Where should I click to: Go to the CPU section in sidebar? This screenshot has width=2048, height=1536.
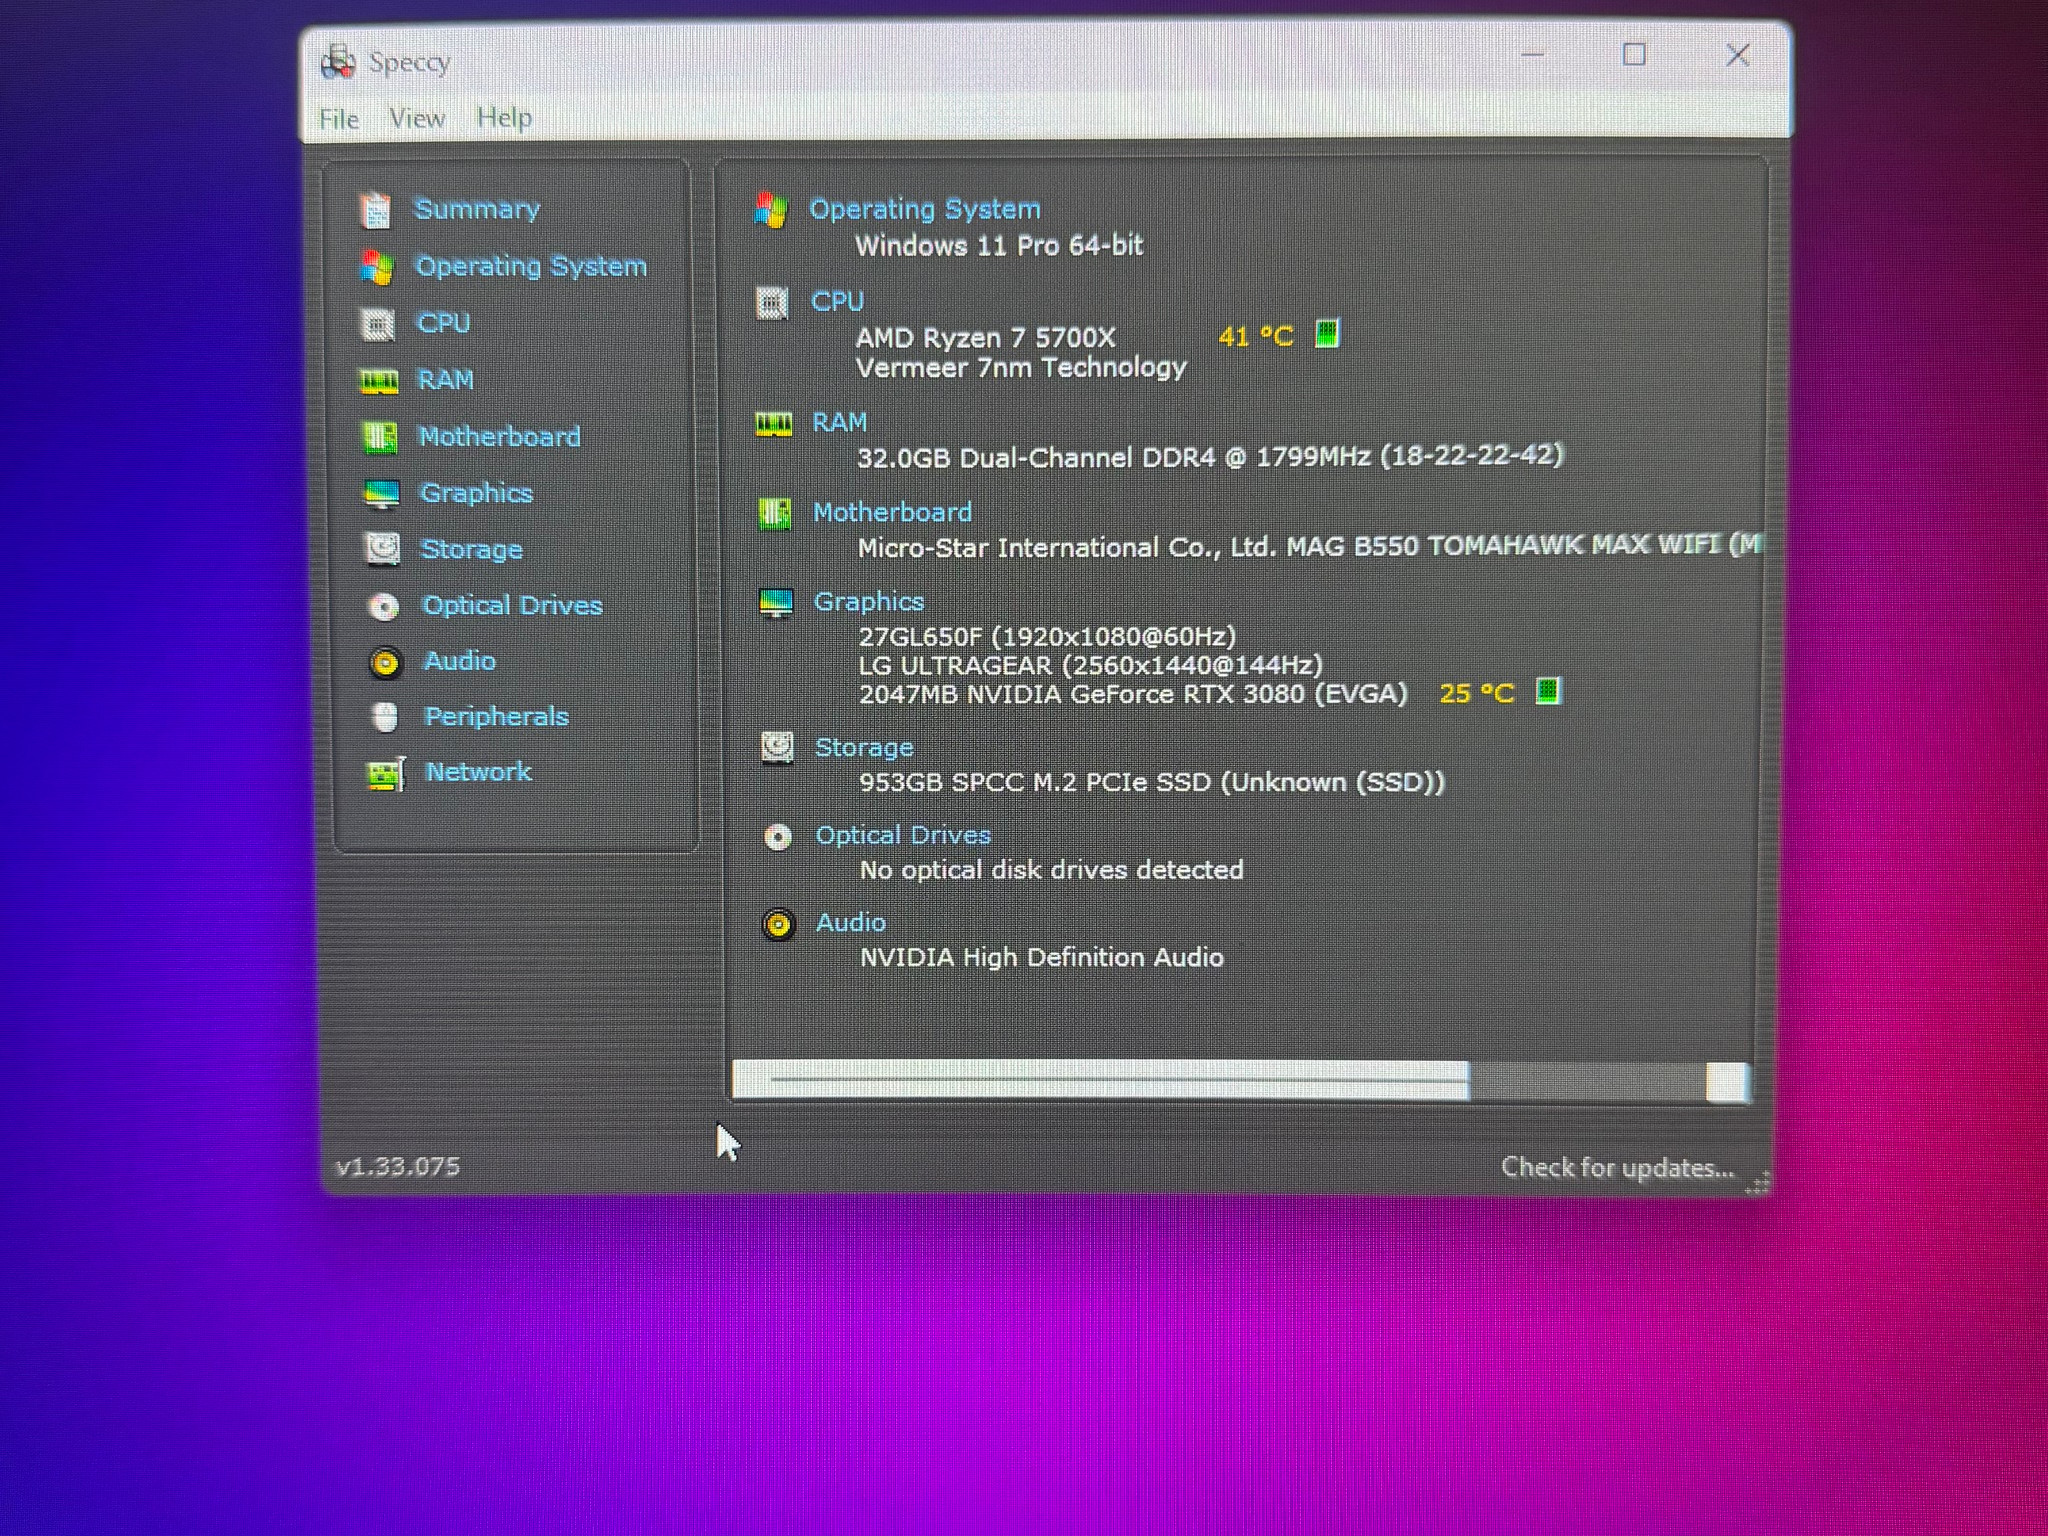click(x=444, y=323)
